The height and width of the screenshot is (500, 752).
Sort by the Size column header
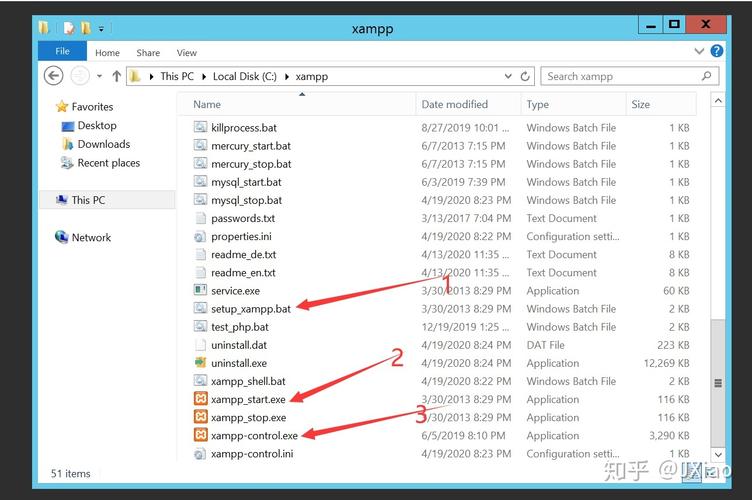661,104
